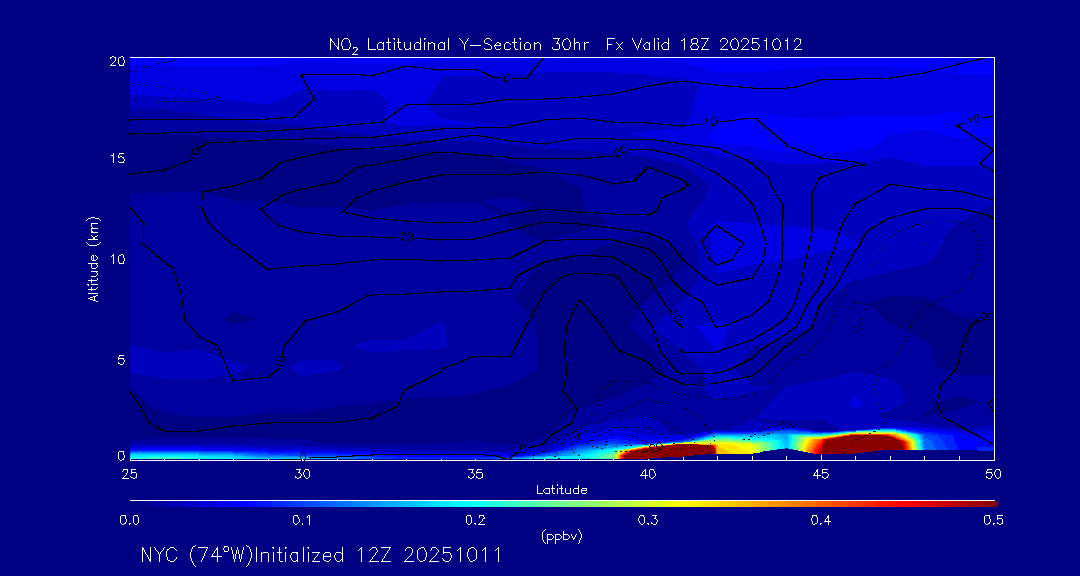Select latitude axis tick label 45

point(820,473)
